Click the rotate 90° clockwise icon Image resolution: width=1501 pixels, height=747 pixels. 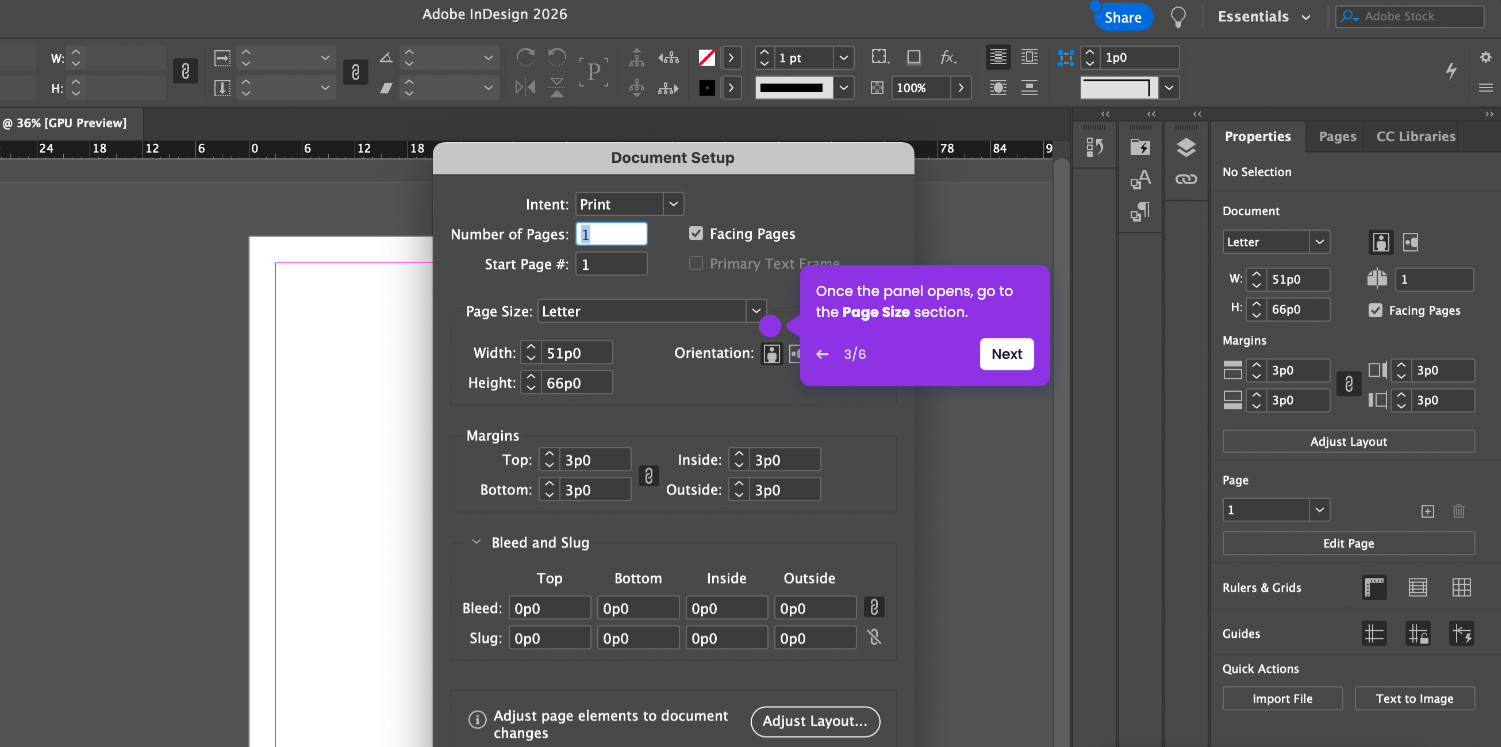point(526,58)
